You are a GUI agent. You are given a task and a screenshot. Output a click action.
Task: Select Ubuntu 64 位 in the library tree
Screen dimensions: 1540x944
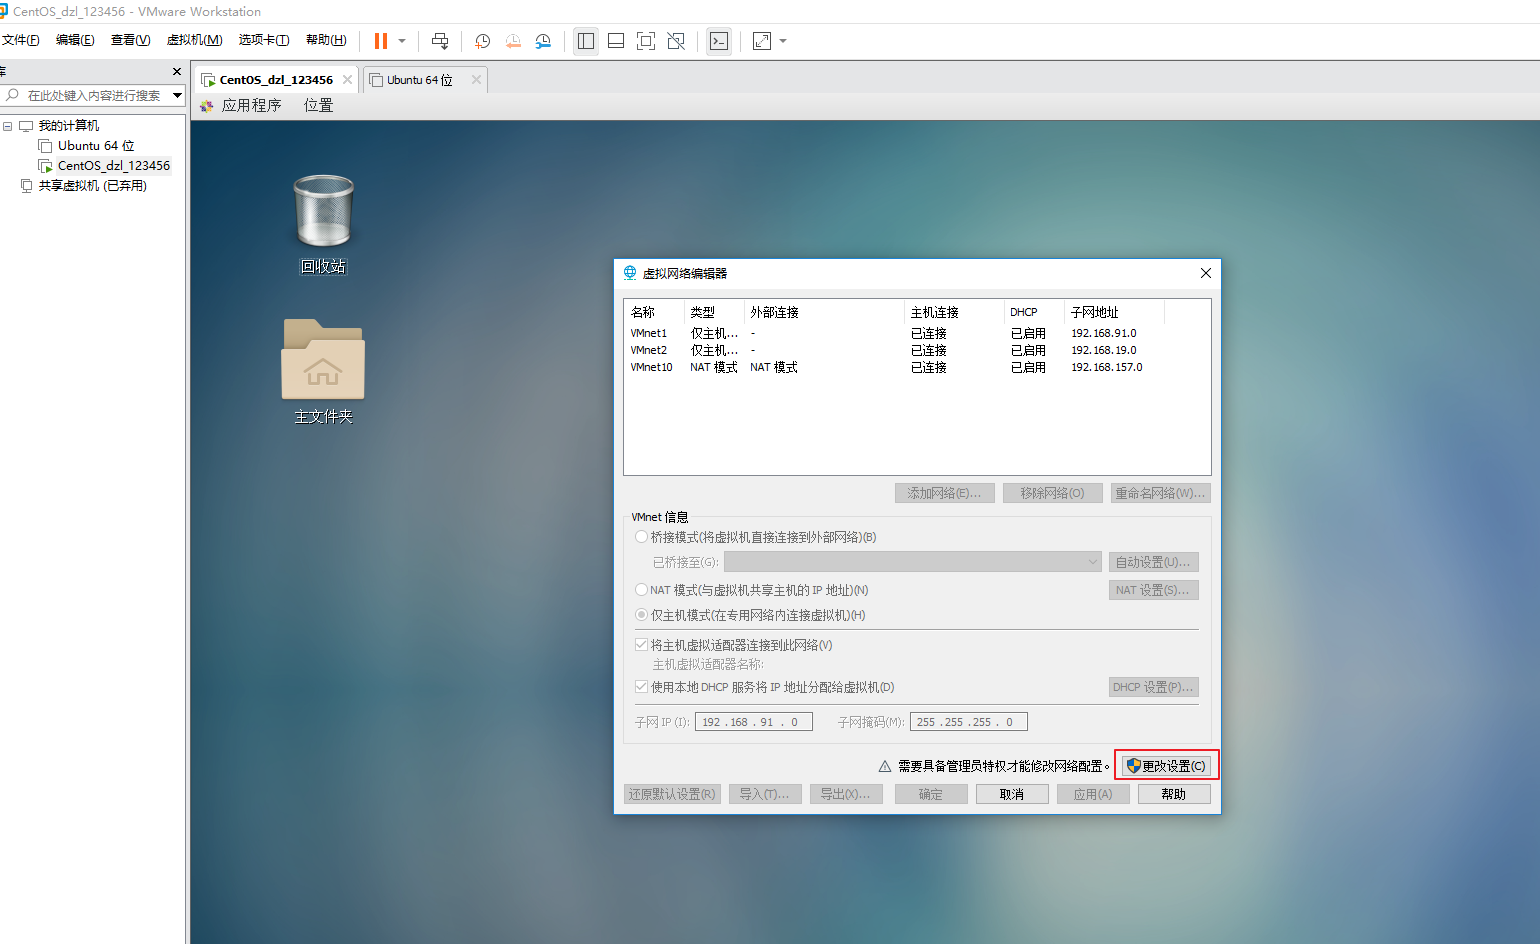click(96, 146)
